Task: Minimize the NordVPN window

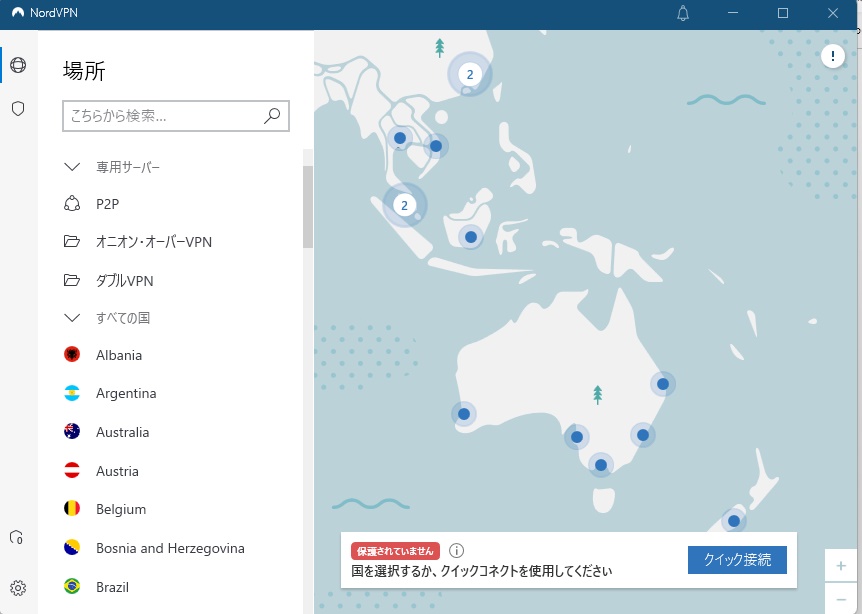Action: [x=733, y=13]
